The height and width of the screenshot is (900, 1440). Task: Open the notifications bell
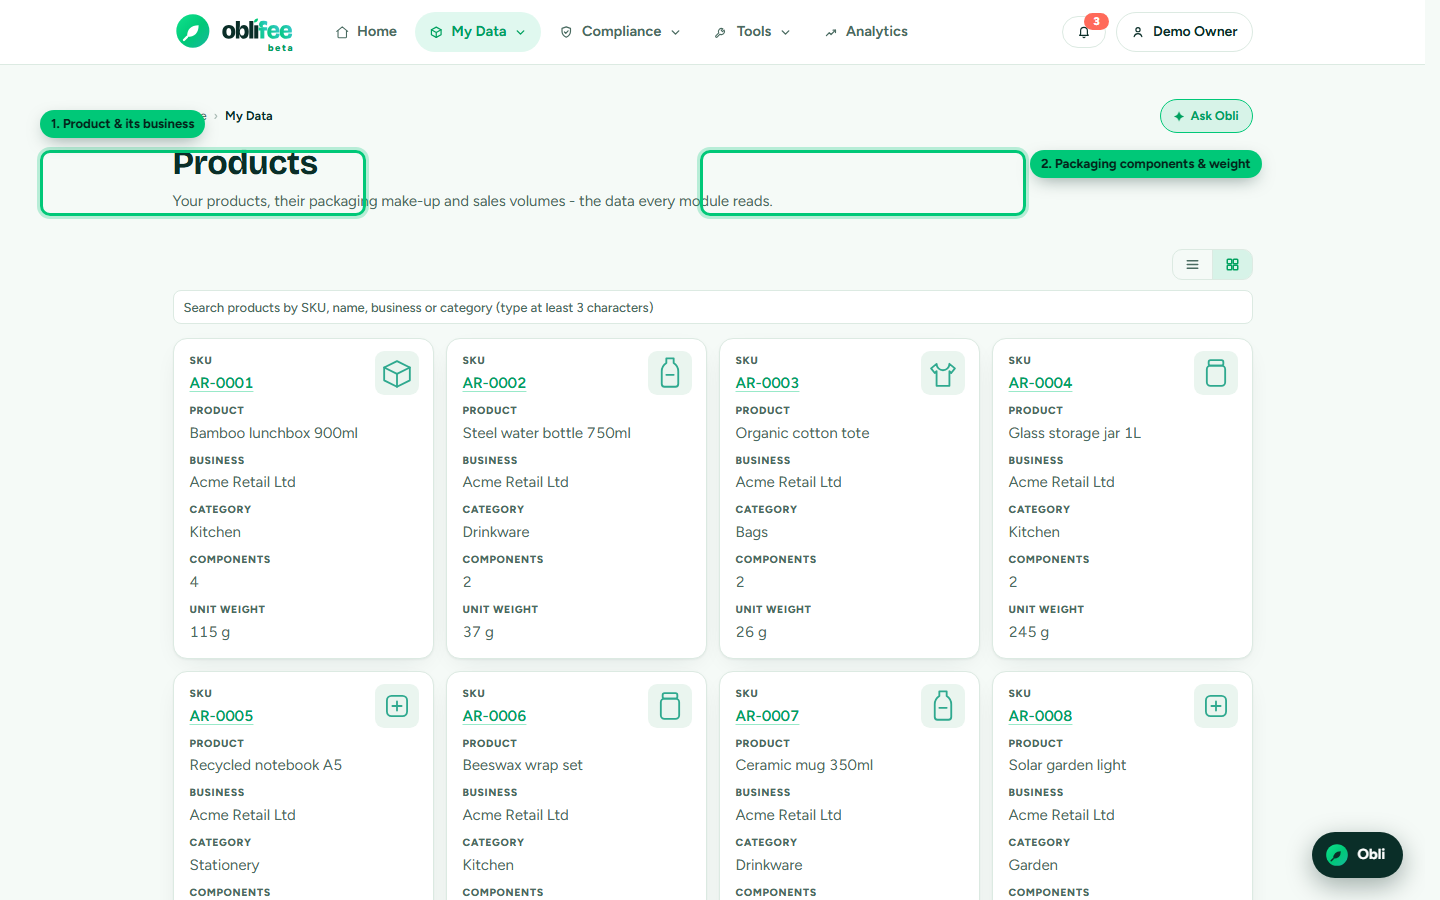click(x=1084, y=32)
